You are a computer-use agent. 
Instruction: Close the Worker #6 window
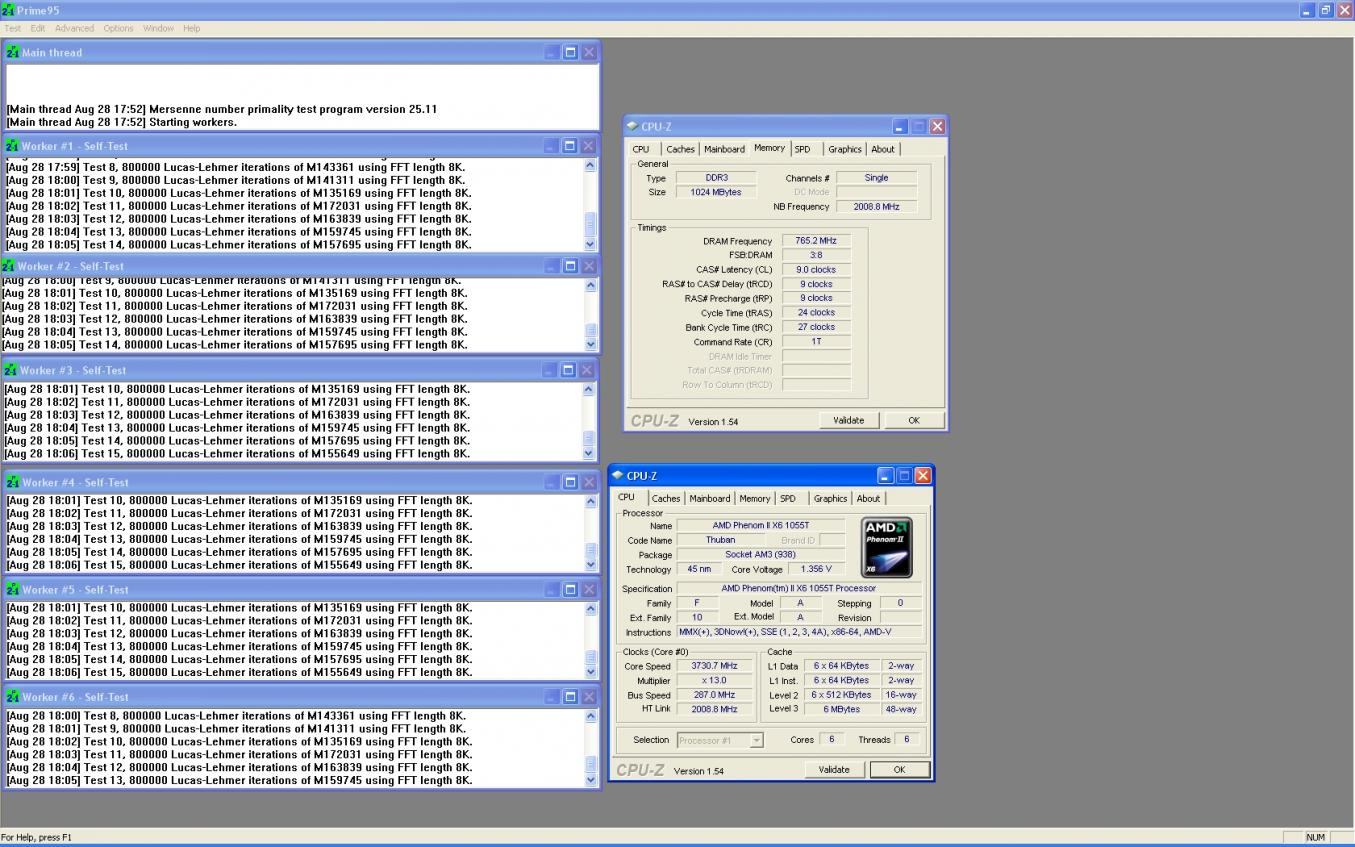pos(588,697)
